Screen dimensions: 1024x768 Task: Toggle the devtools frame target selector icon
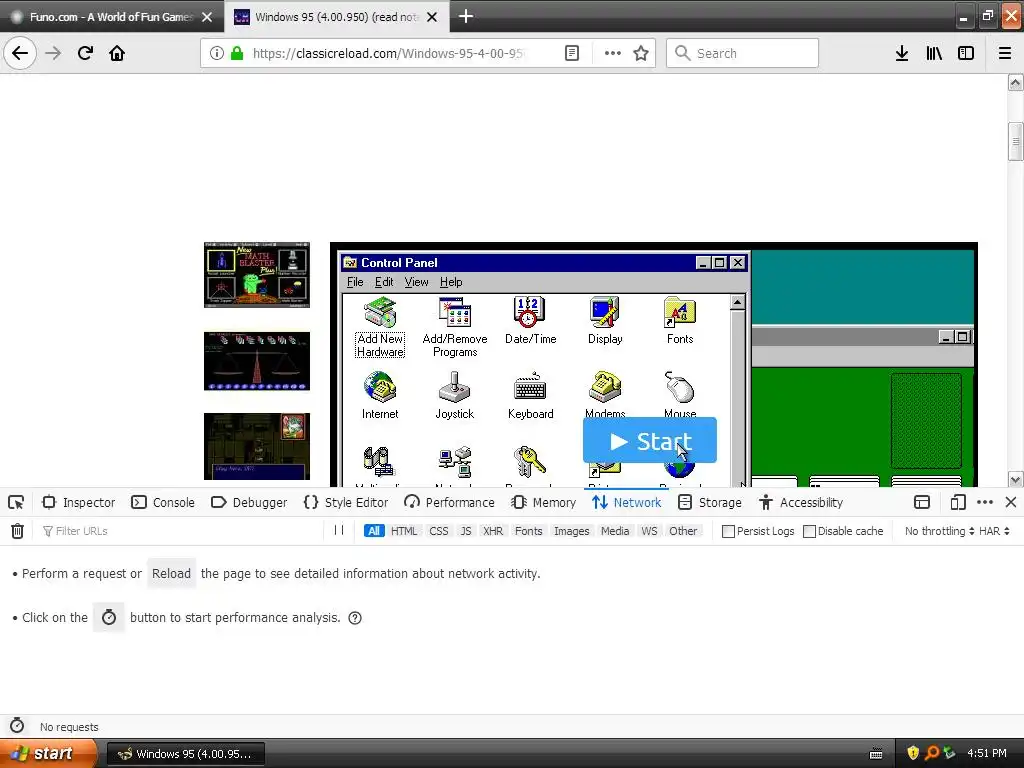pyautogui.click(x=921, y=502)
